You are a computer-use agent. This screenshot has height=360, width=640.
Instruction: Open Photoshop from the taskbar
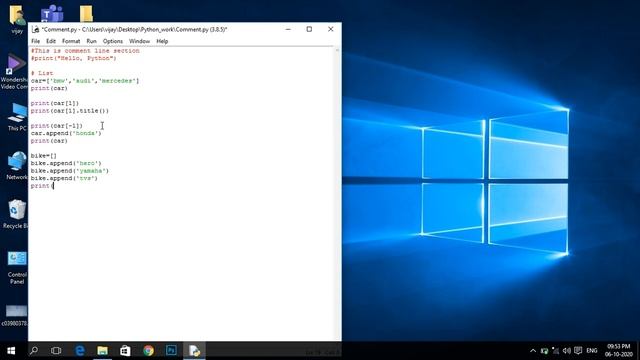point(171,351)
